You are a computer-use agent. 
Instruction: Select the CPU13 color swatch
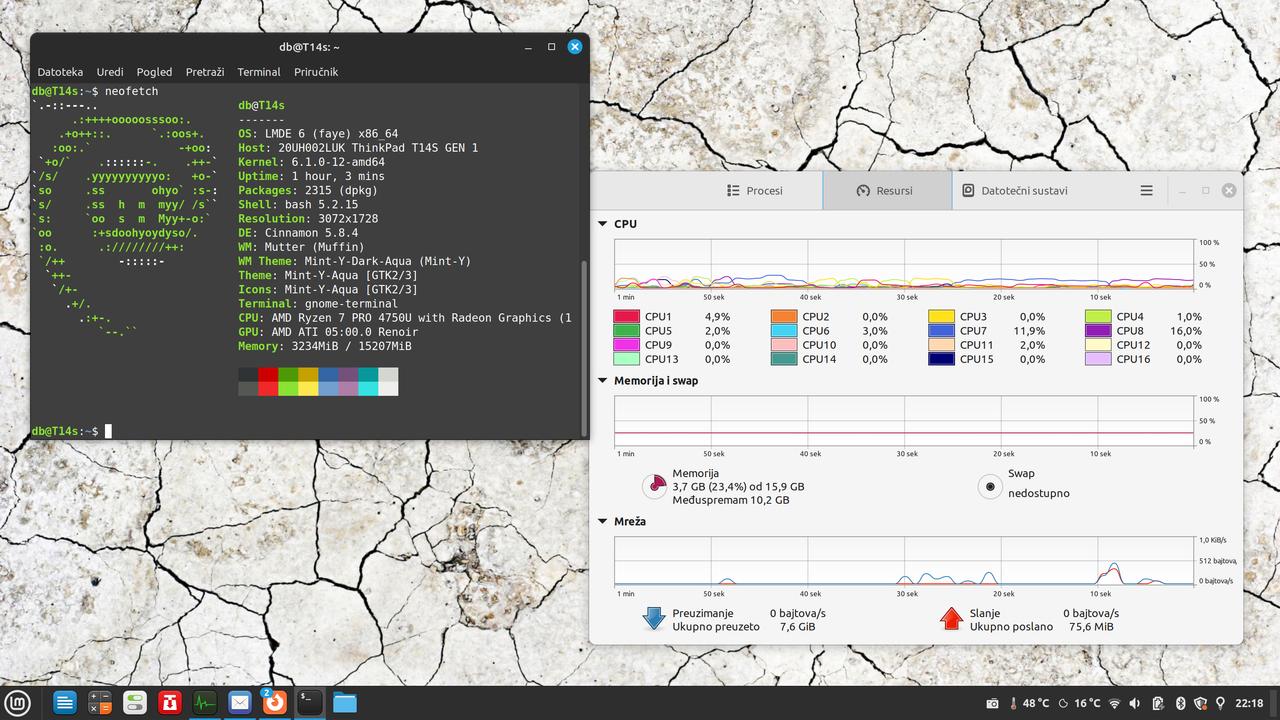(x=626, y=359)
